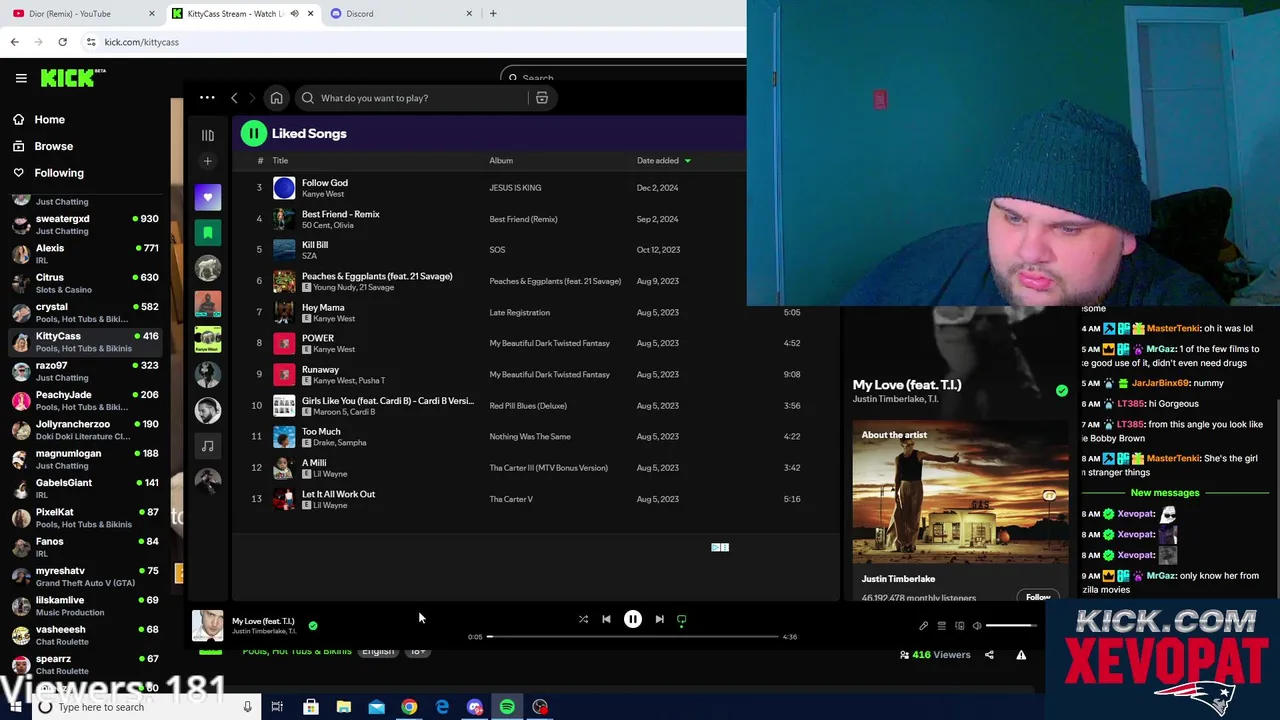This screenshot has width=1280, height=720.
Task: Open the play queue icon
Action: click(941, 626)
